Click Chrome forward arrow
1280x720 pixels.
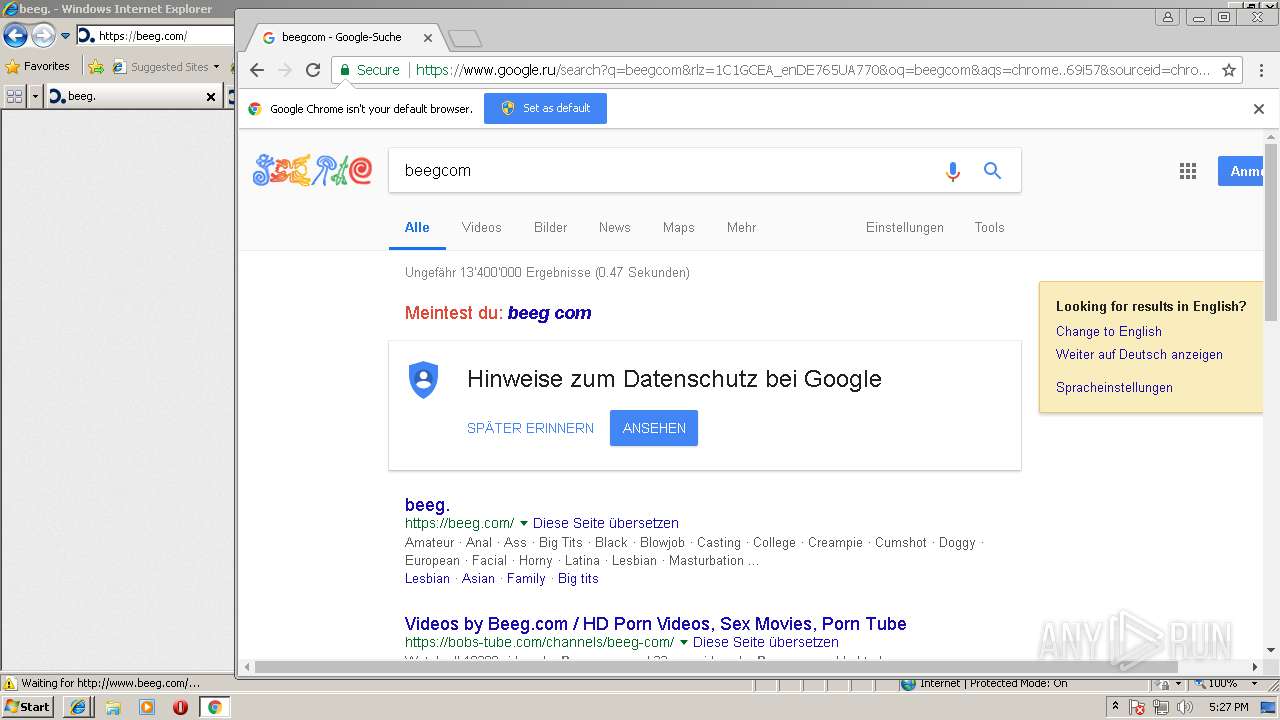[285, 70]
